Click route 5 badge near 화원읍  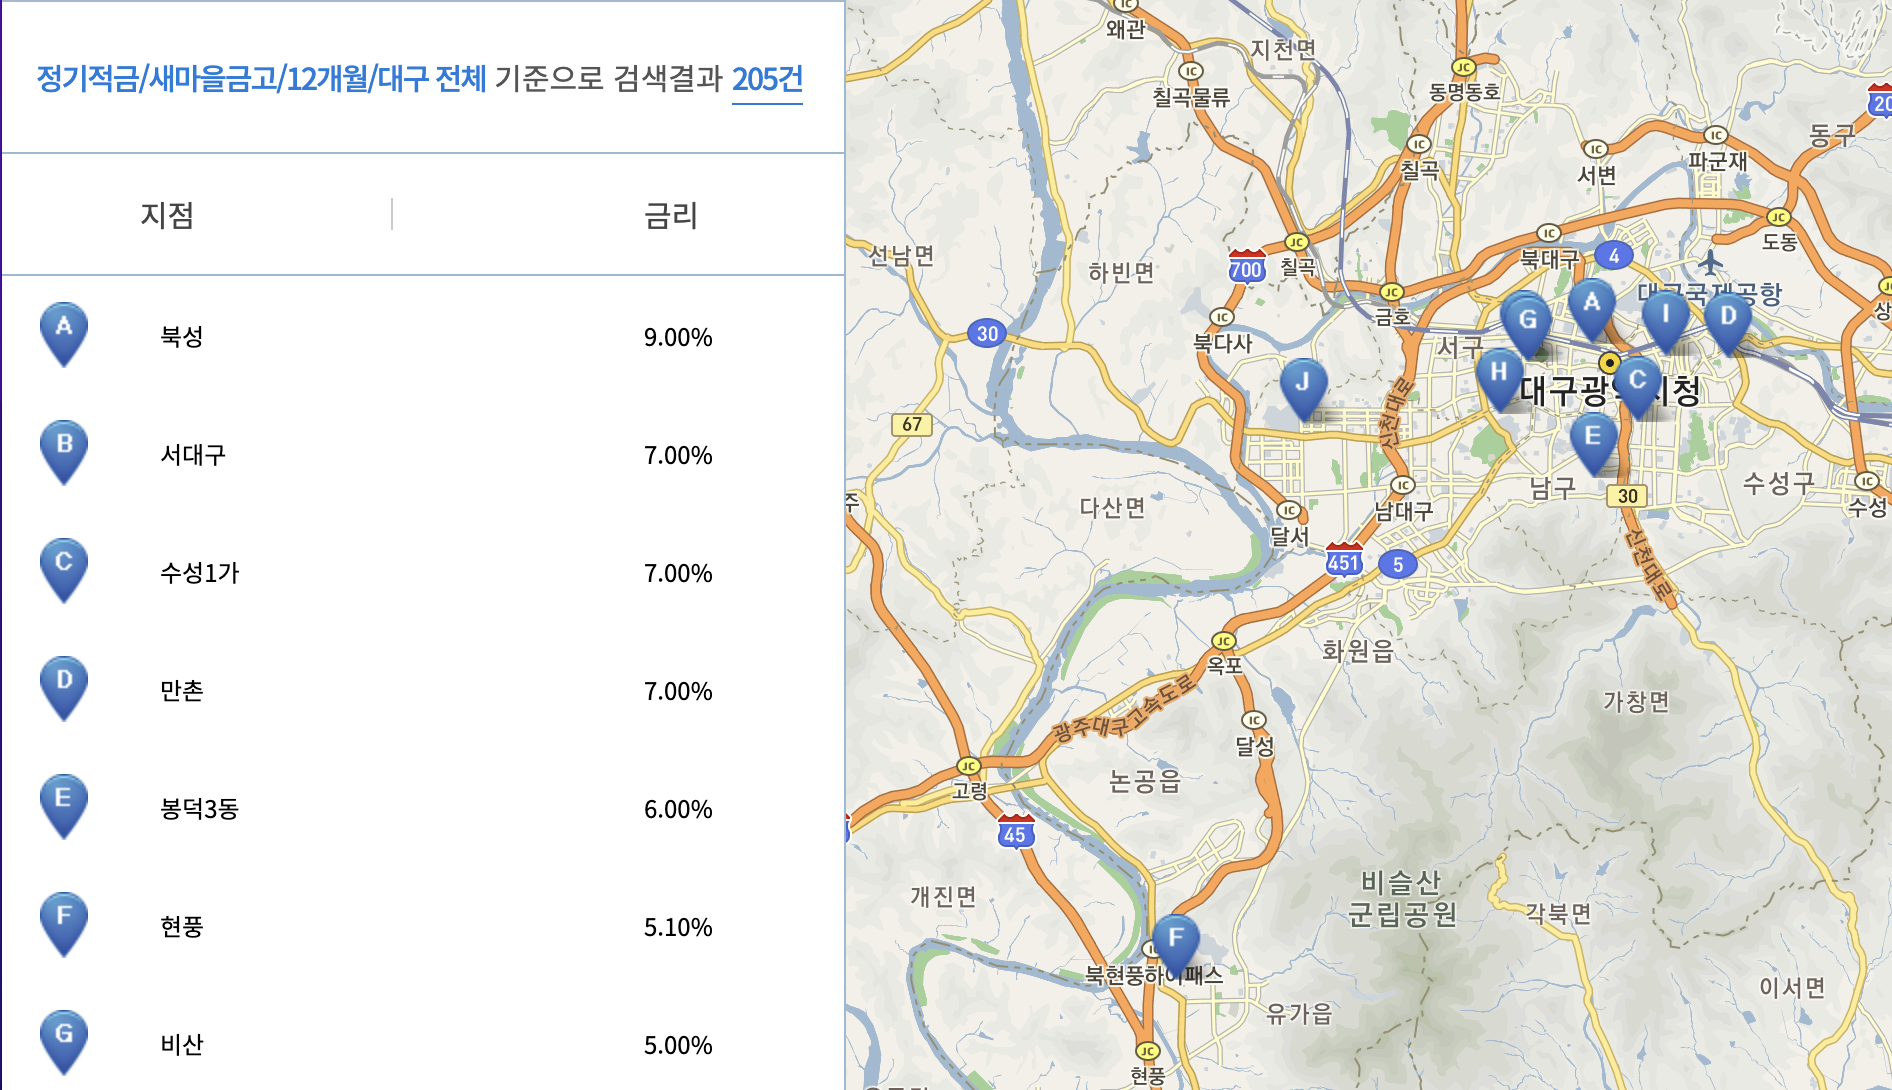(x=1398, y=564)
